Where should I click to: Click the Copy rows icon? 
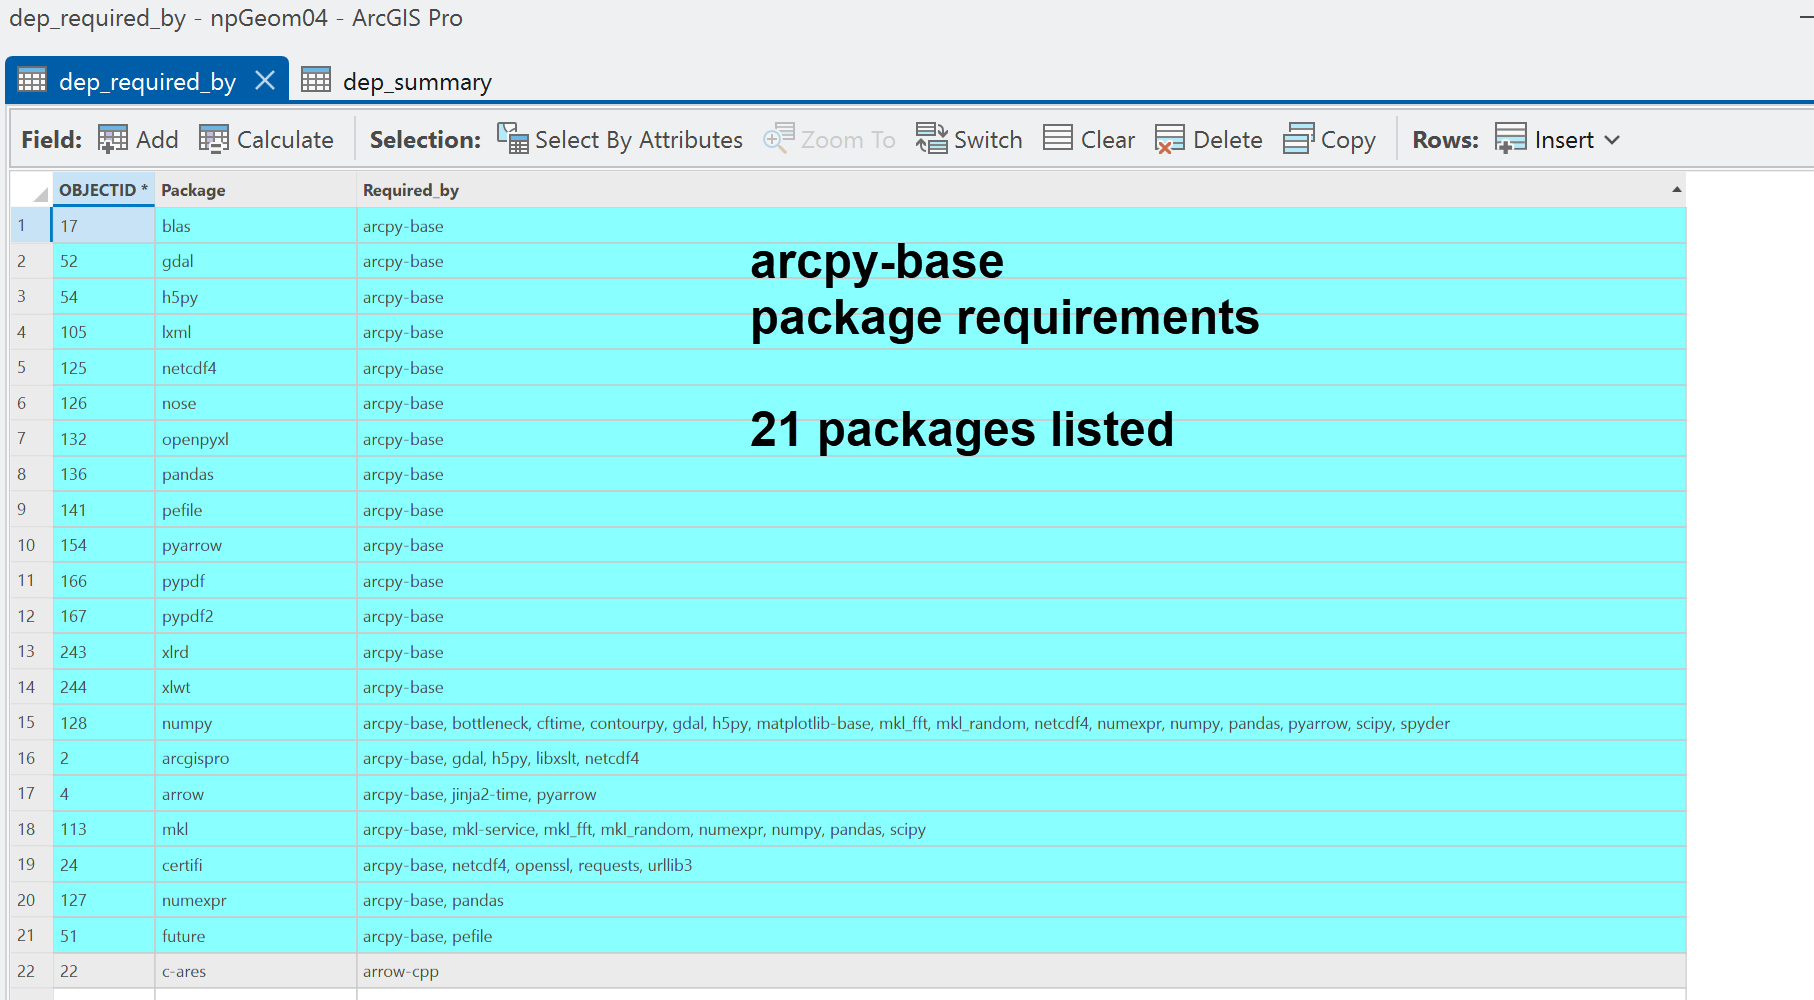coord(1298,139)
